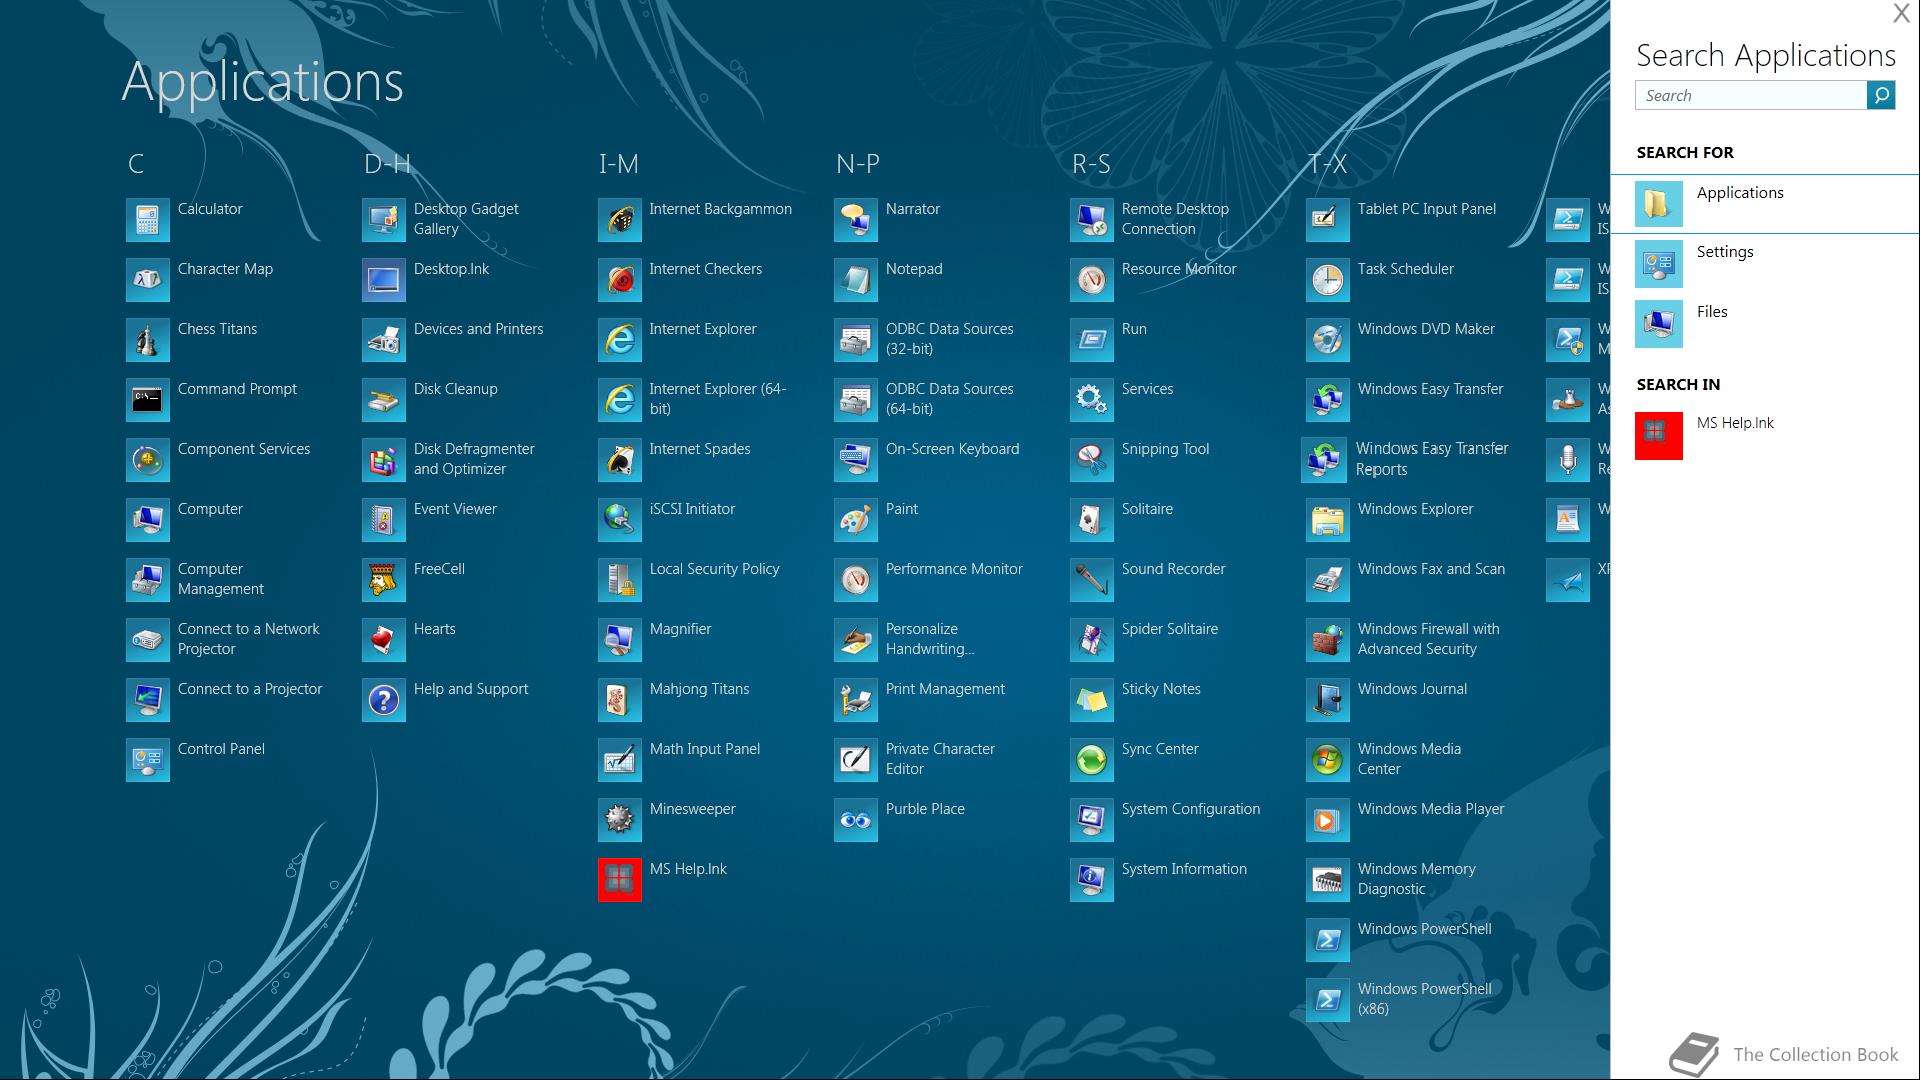This screenshot has height=1080, width=1920.
Task: Open Sticky Notes icon
Action: (1091, 700)
